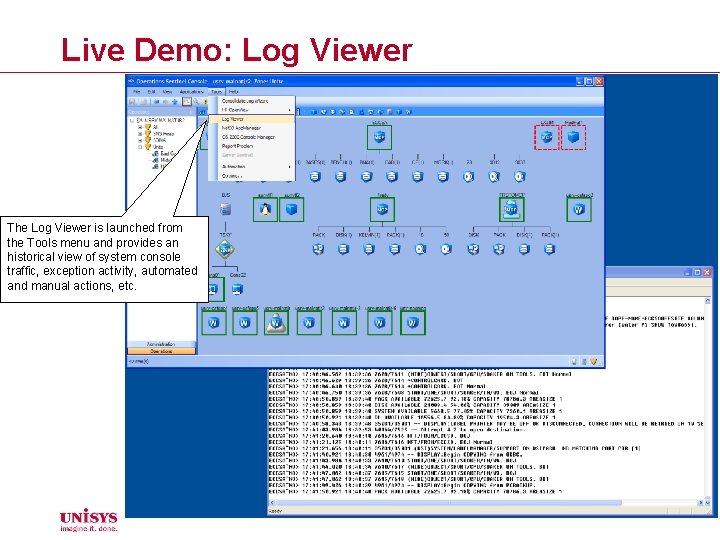This screenshot has height=540, width=720.
Task: Click the blue up-arrow toolbar icon
Action: click(174, 101)
